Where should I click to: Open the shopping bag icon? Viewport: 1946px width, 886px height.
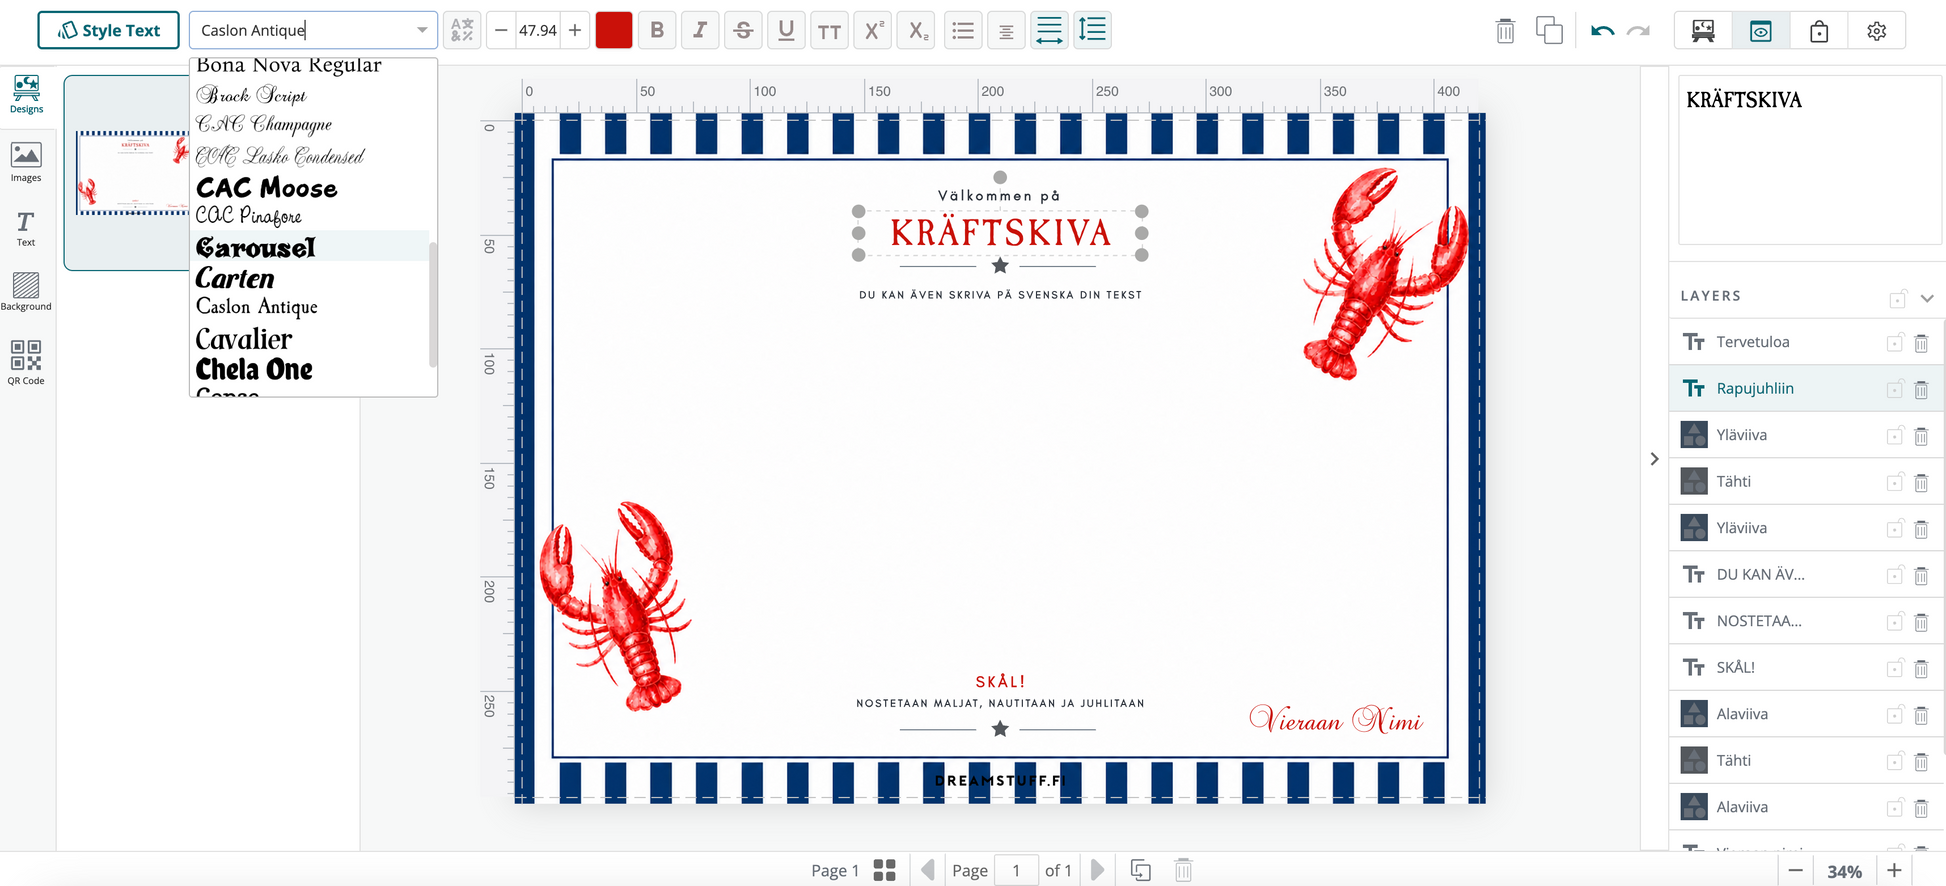(1819, 31)
